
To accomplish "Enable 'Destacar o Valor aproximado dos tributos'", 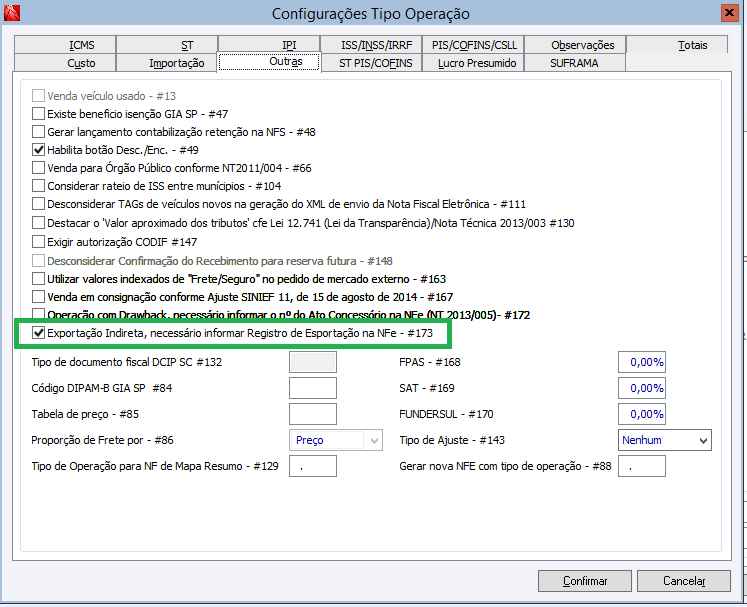I will 38,223.
